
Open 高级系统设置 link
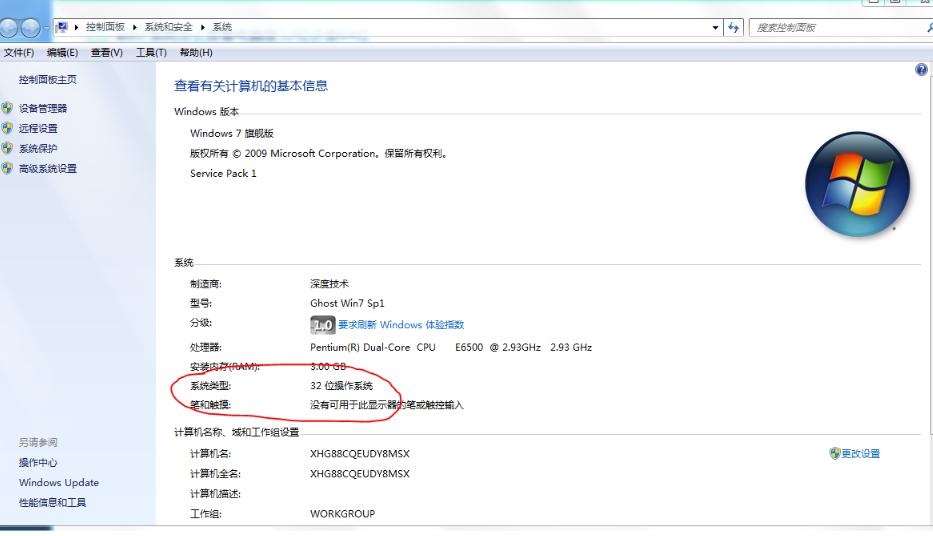[48, 168]
